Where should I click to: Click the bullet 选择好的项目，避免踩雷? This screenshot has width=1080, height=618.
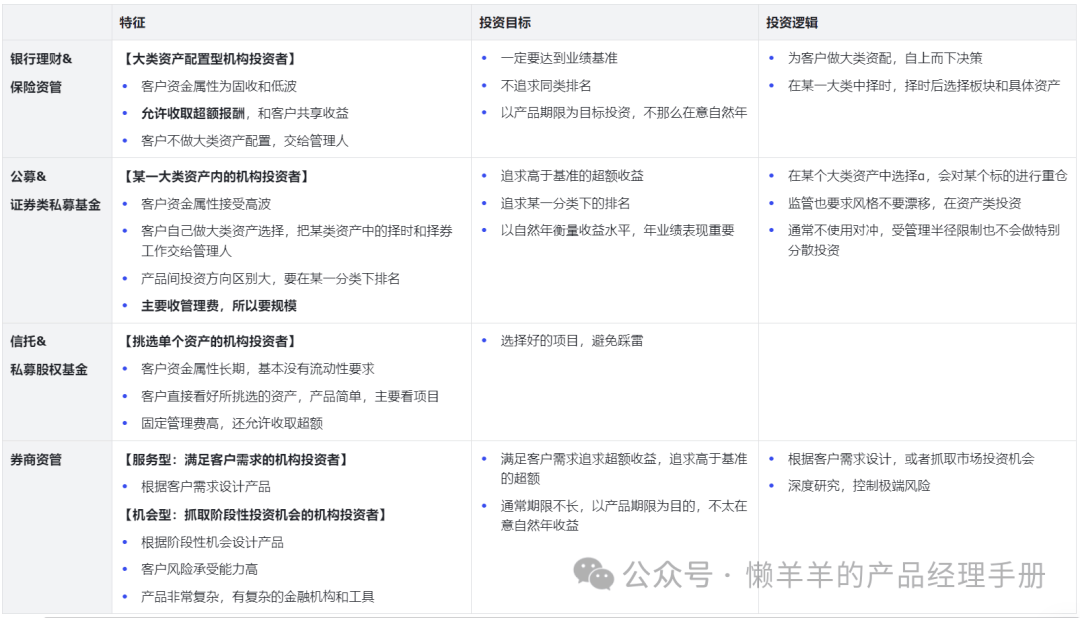pyautogui.click(x=572, y=341)
